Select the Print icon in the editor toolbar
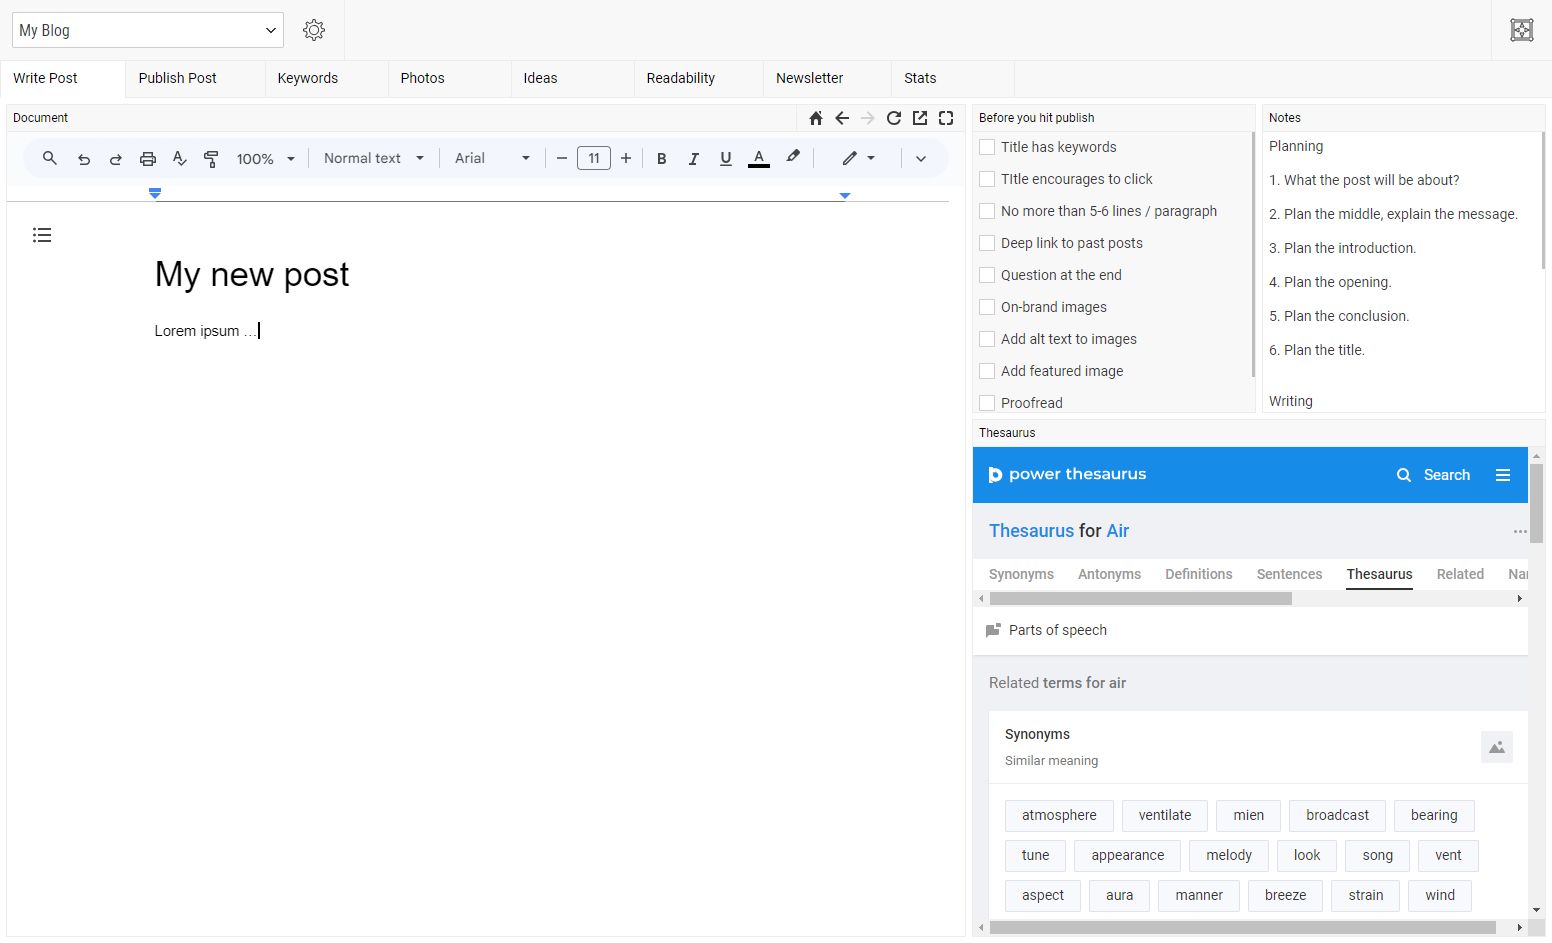This screenshot has width=1552, height=943. [x=148, y=158]
